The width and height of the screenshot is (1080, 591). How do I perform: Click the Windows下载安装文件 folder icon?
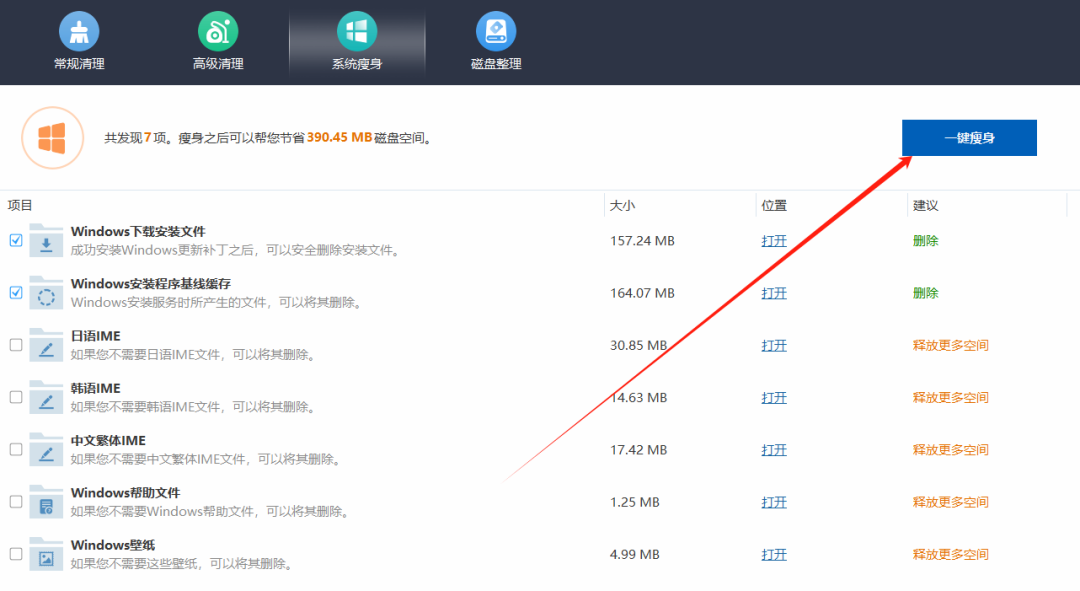46,240
